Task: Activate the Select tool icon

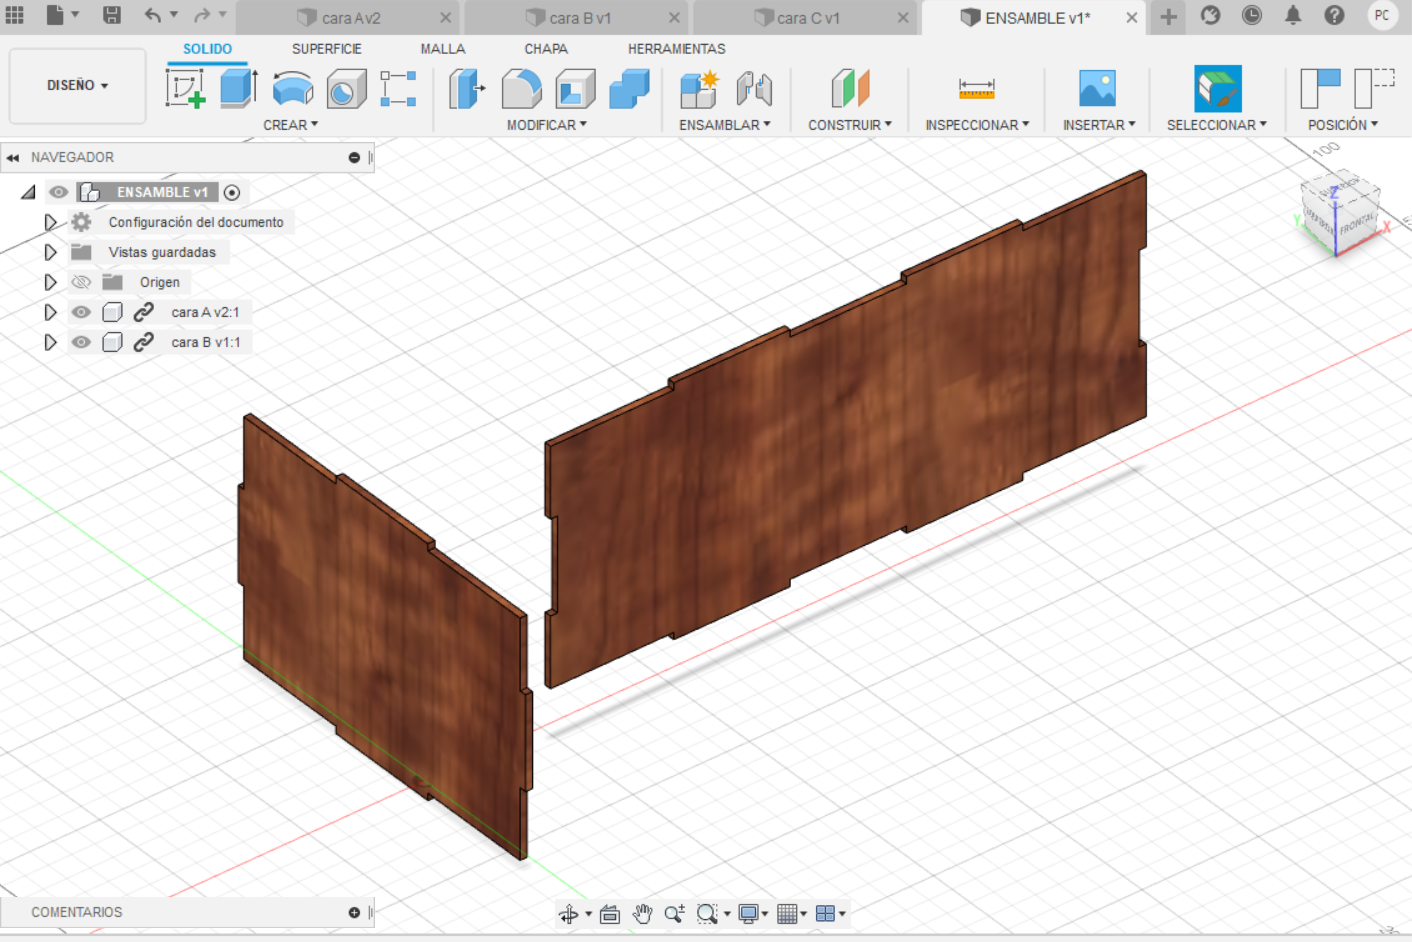Action: pyautogui.click(x=1217, y=88)
